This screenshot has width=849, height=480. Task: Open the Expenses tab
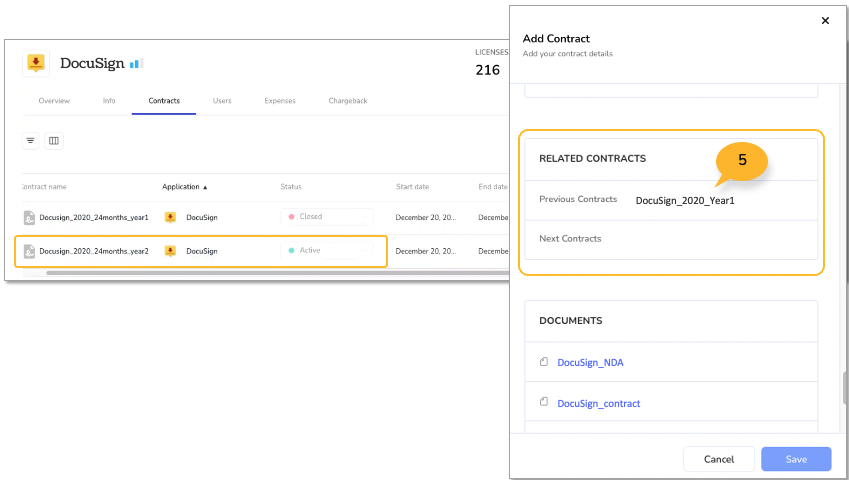tap(280, 101)
